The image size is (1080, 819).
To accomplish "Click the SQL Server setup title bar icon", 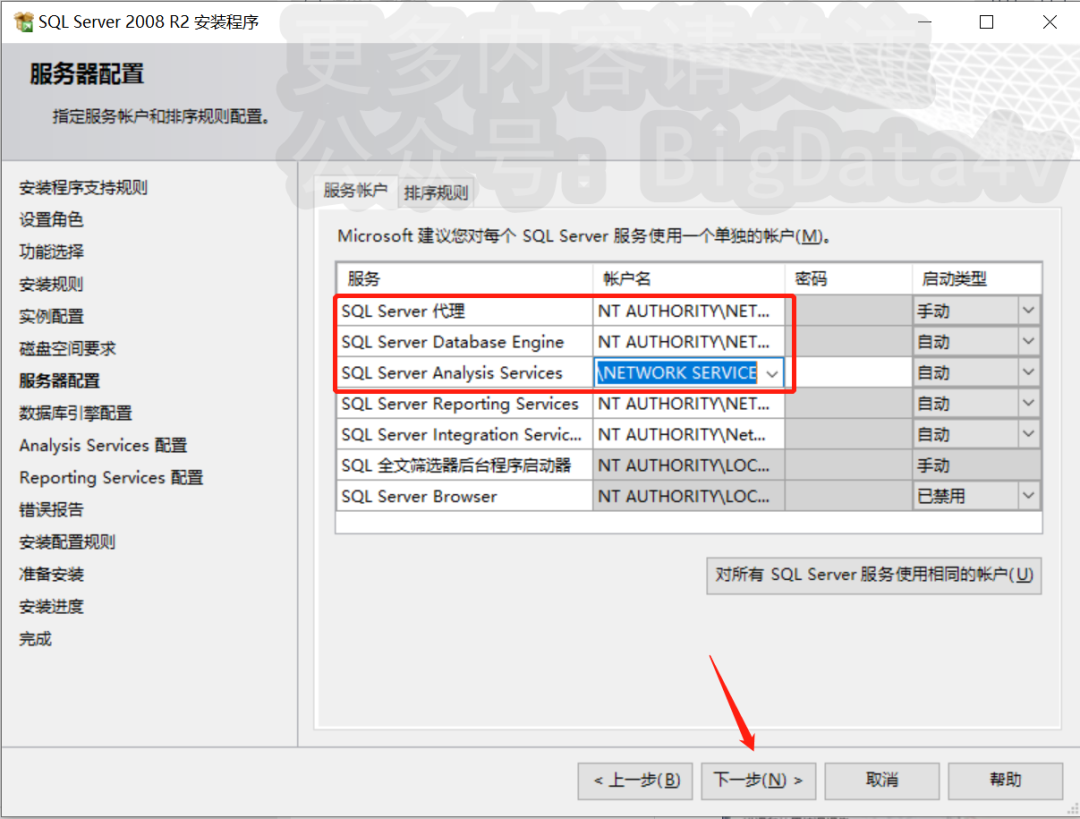I will [23, 22].
